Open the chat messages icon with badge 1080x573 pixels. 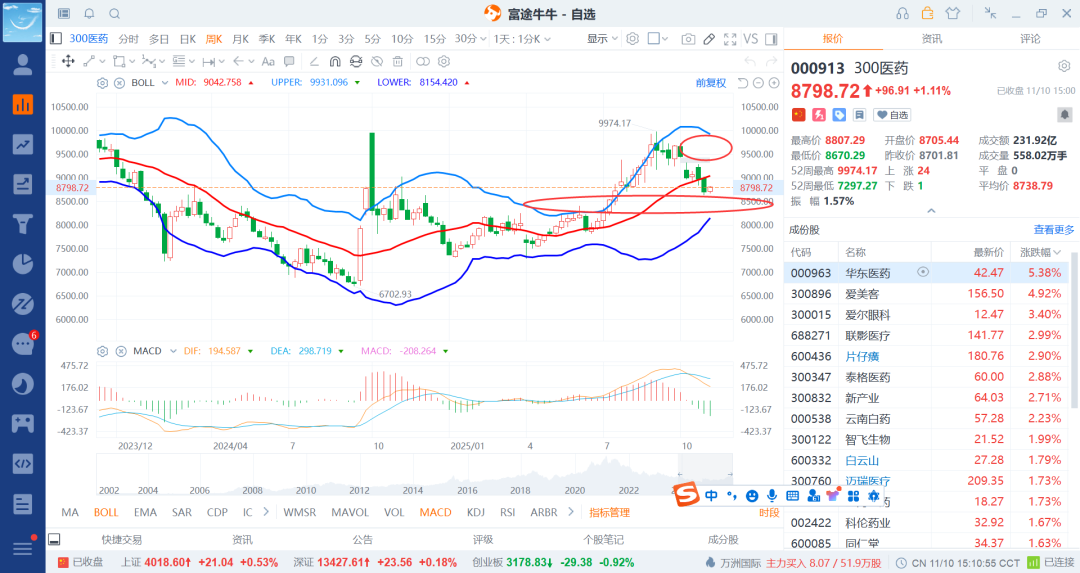pos(23,344)
